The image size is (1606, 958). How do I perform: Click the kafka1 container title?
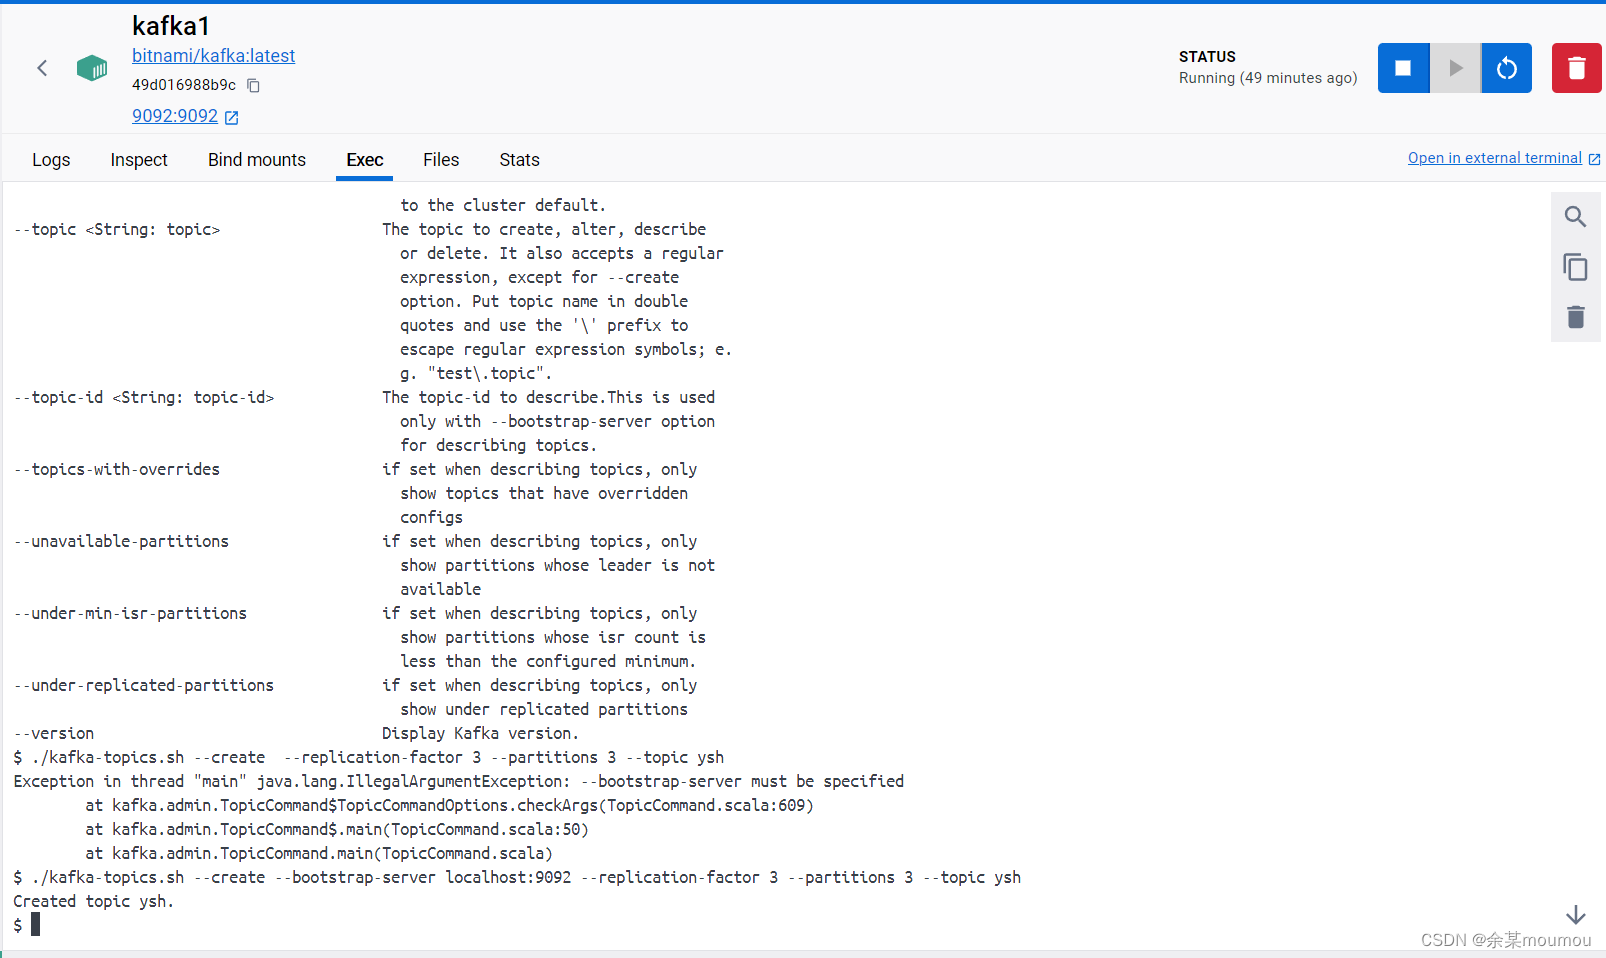[x=171, y=26]
